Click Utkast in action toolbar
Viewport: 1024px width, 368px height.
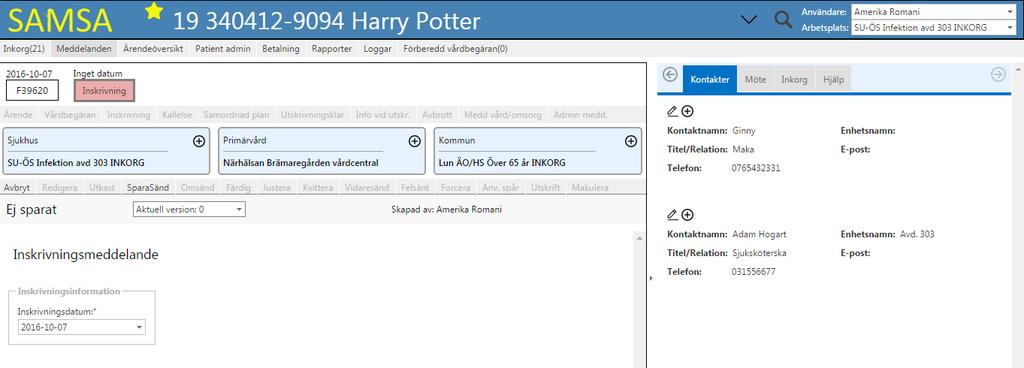tap(102, 188)
